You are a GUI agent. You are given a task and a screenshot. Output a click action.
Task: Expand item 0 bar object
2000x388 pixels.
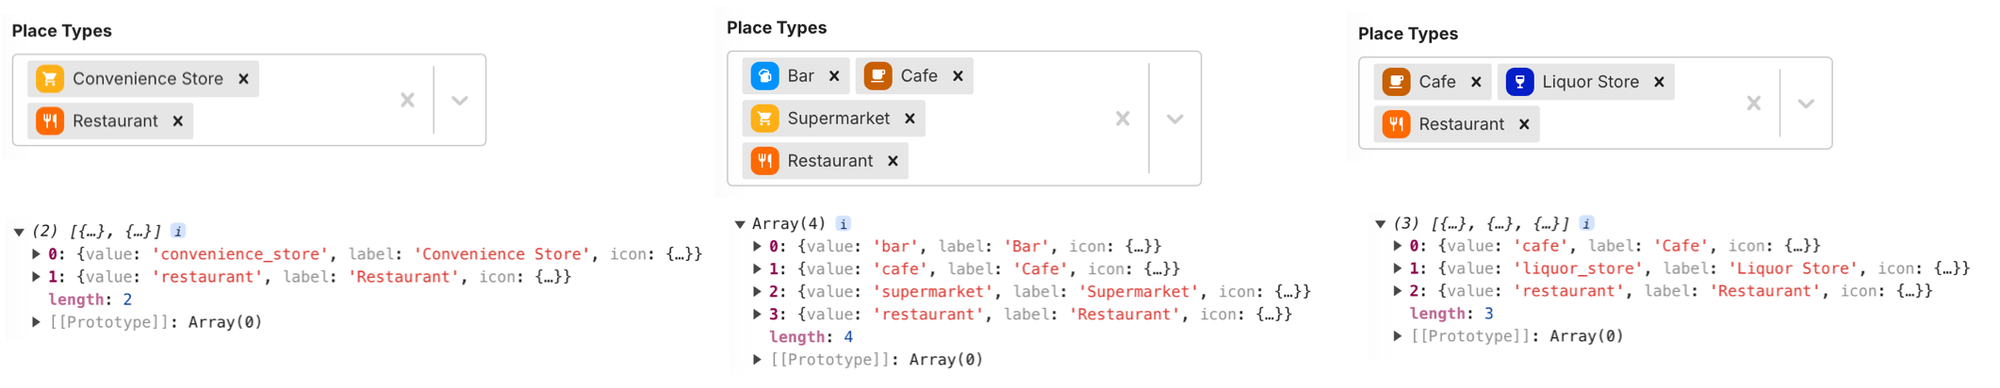click(x=758, y=246)
